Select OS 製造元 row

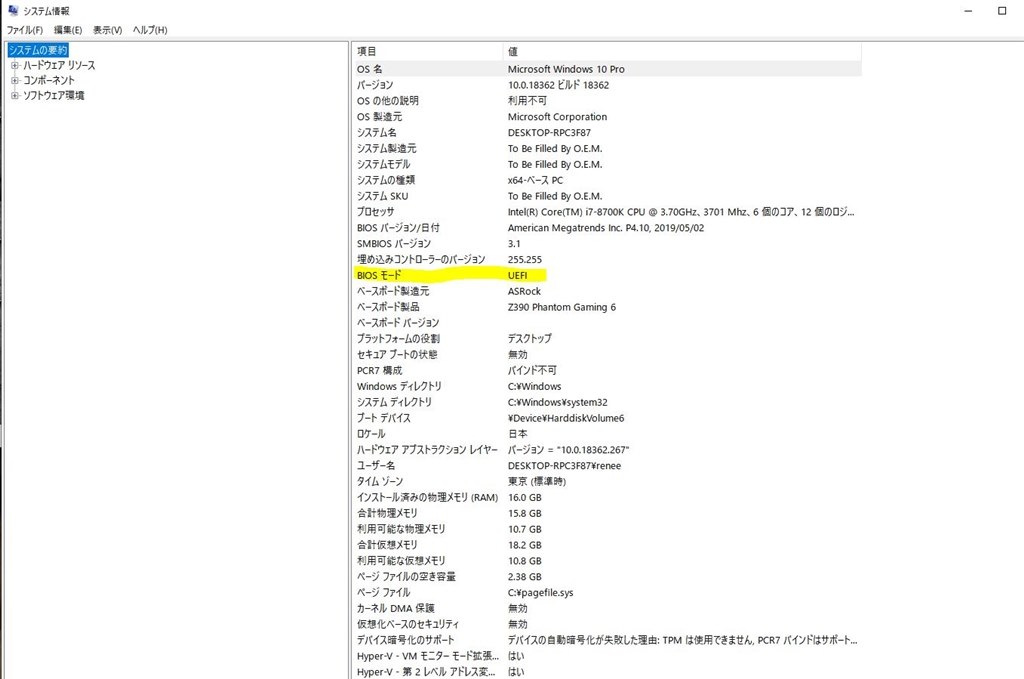coord(607,116)
